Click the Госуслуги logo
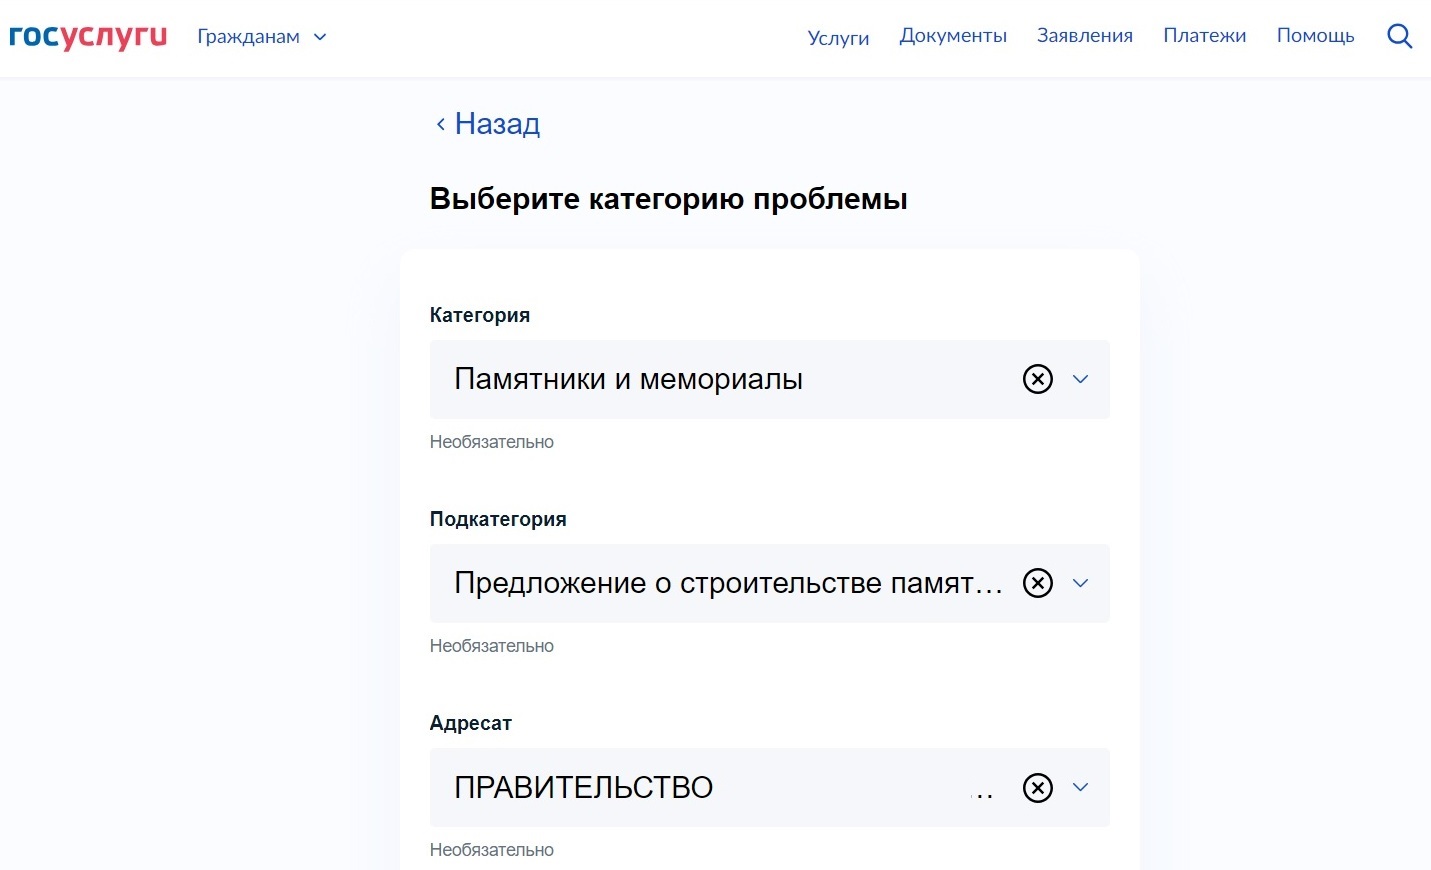This screenshot has height=870, width=1431. (88, 36)
